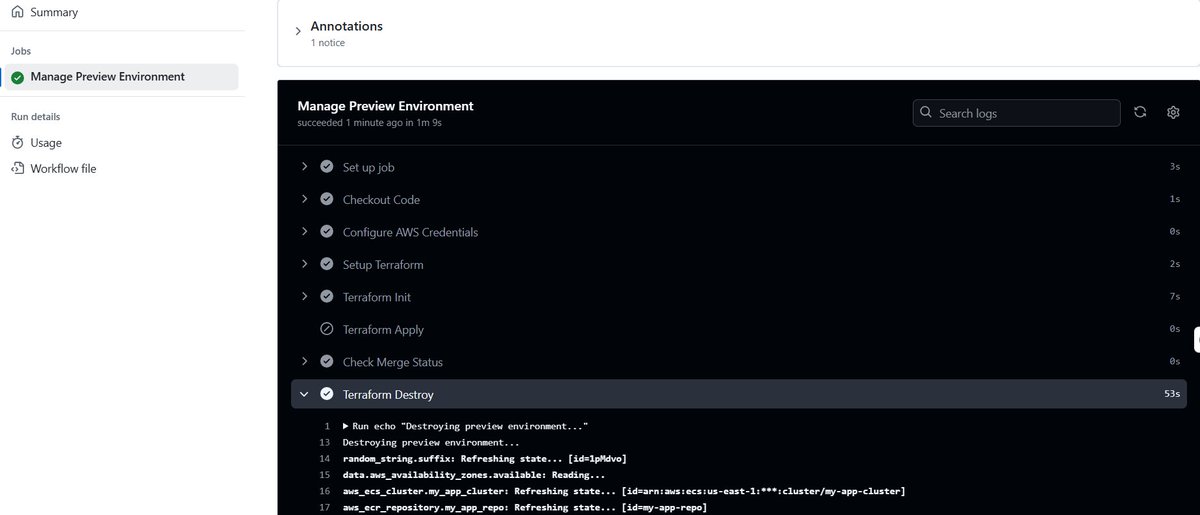
Task: Select the aws_ecs_cluster.my_app_cluster log line
Action: tap(624, 491)
